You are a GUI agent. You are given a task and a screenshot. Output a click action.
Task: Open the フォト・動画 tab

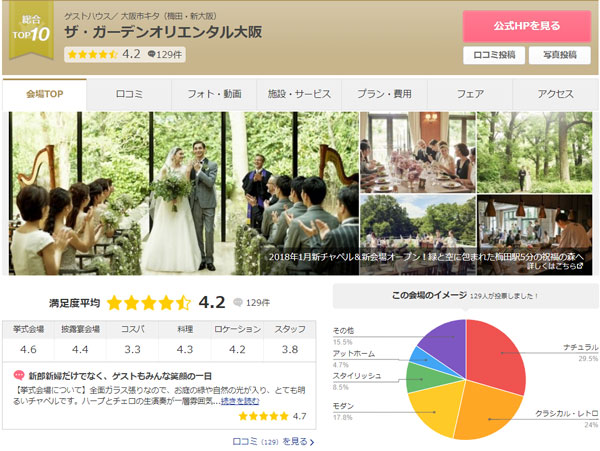[x=214, y=94]
